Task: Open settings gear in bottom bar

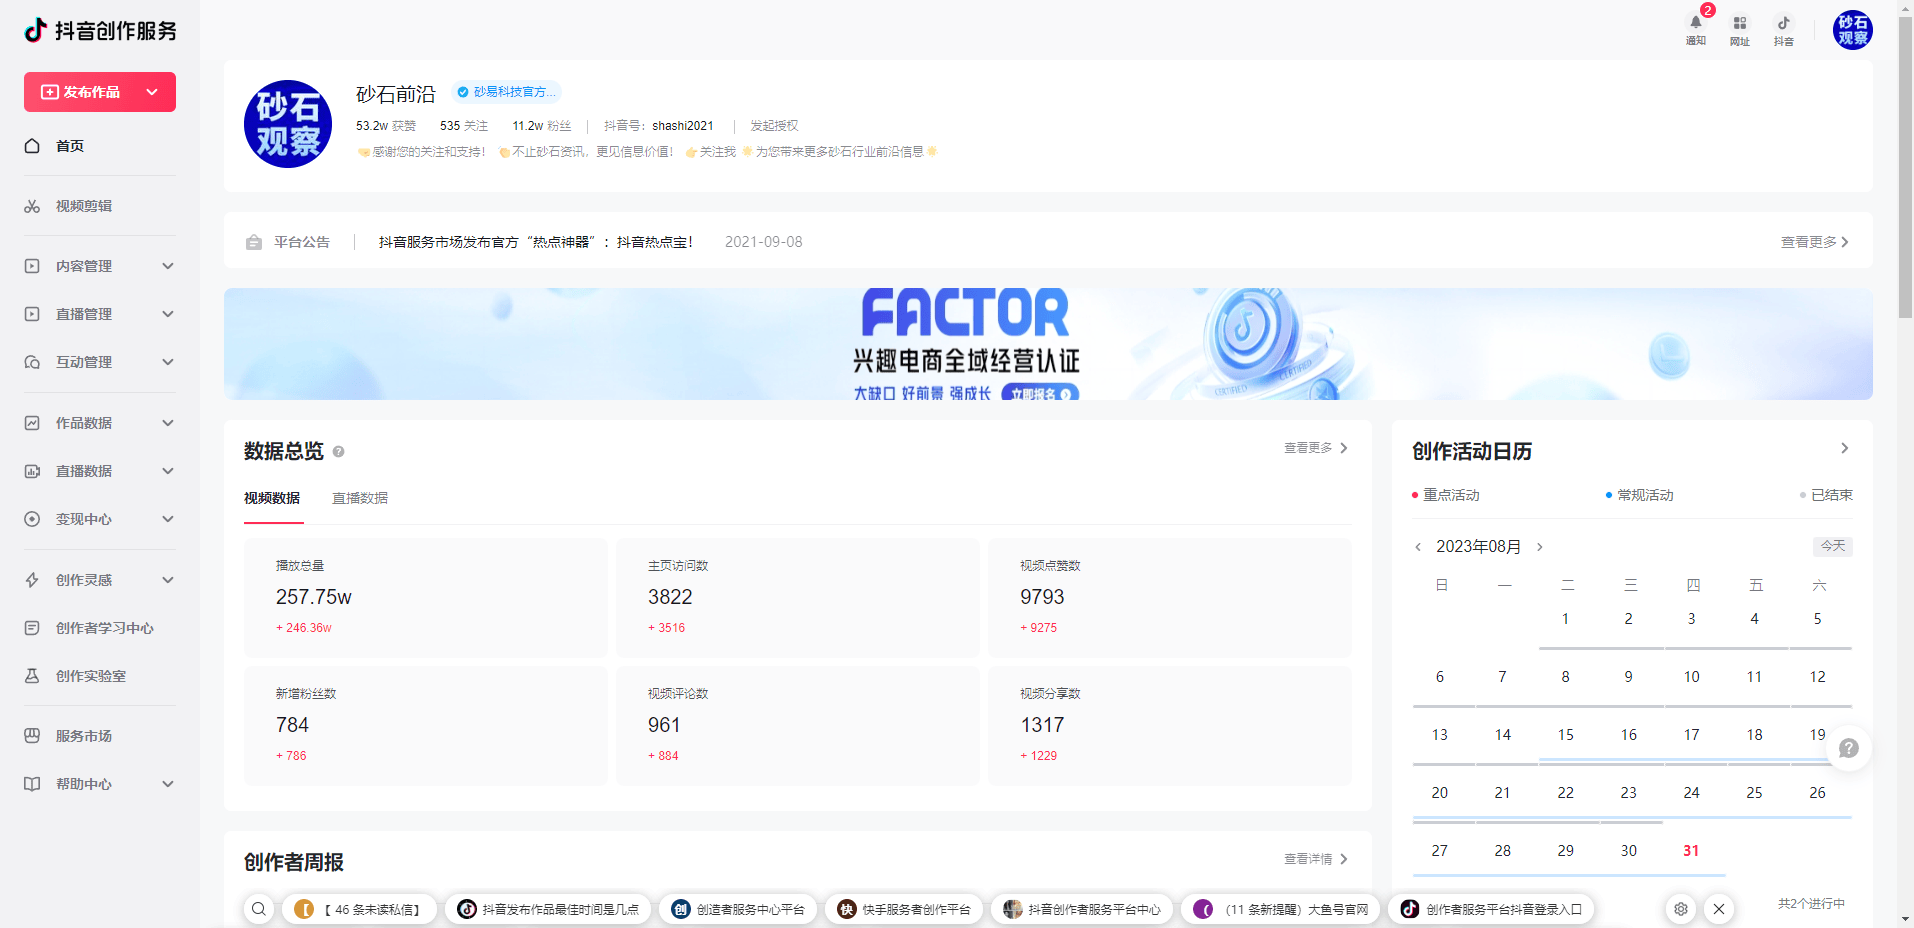Action: (1681, 909)
